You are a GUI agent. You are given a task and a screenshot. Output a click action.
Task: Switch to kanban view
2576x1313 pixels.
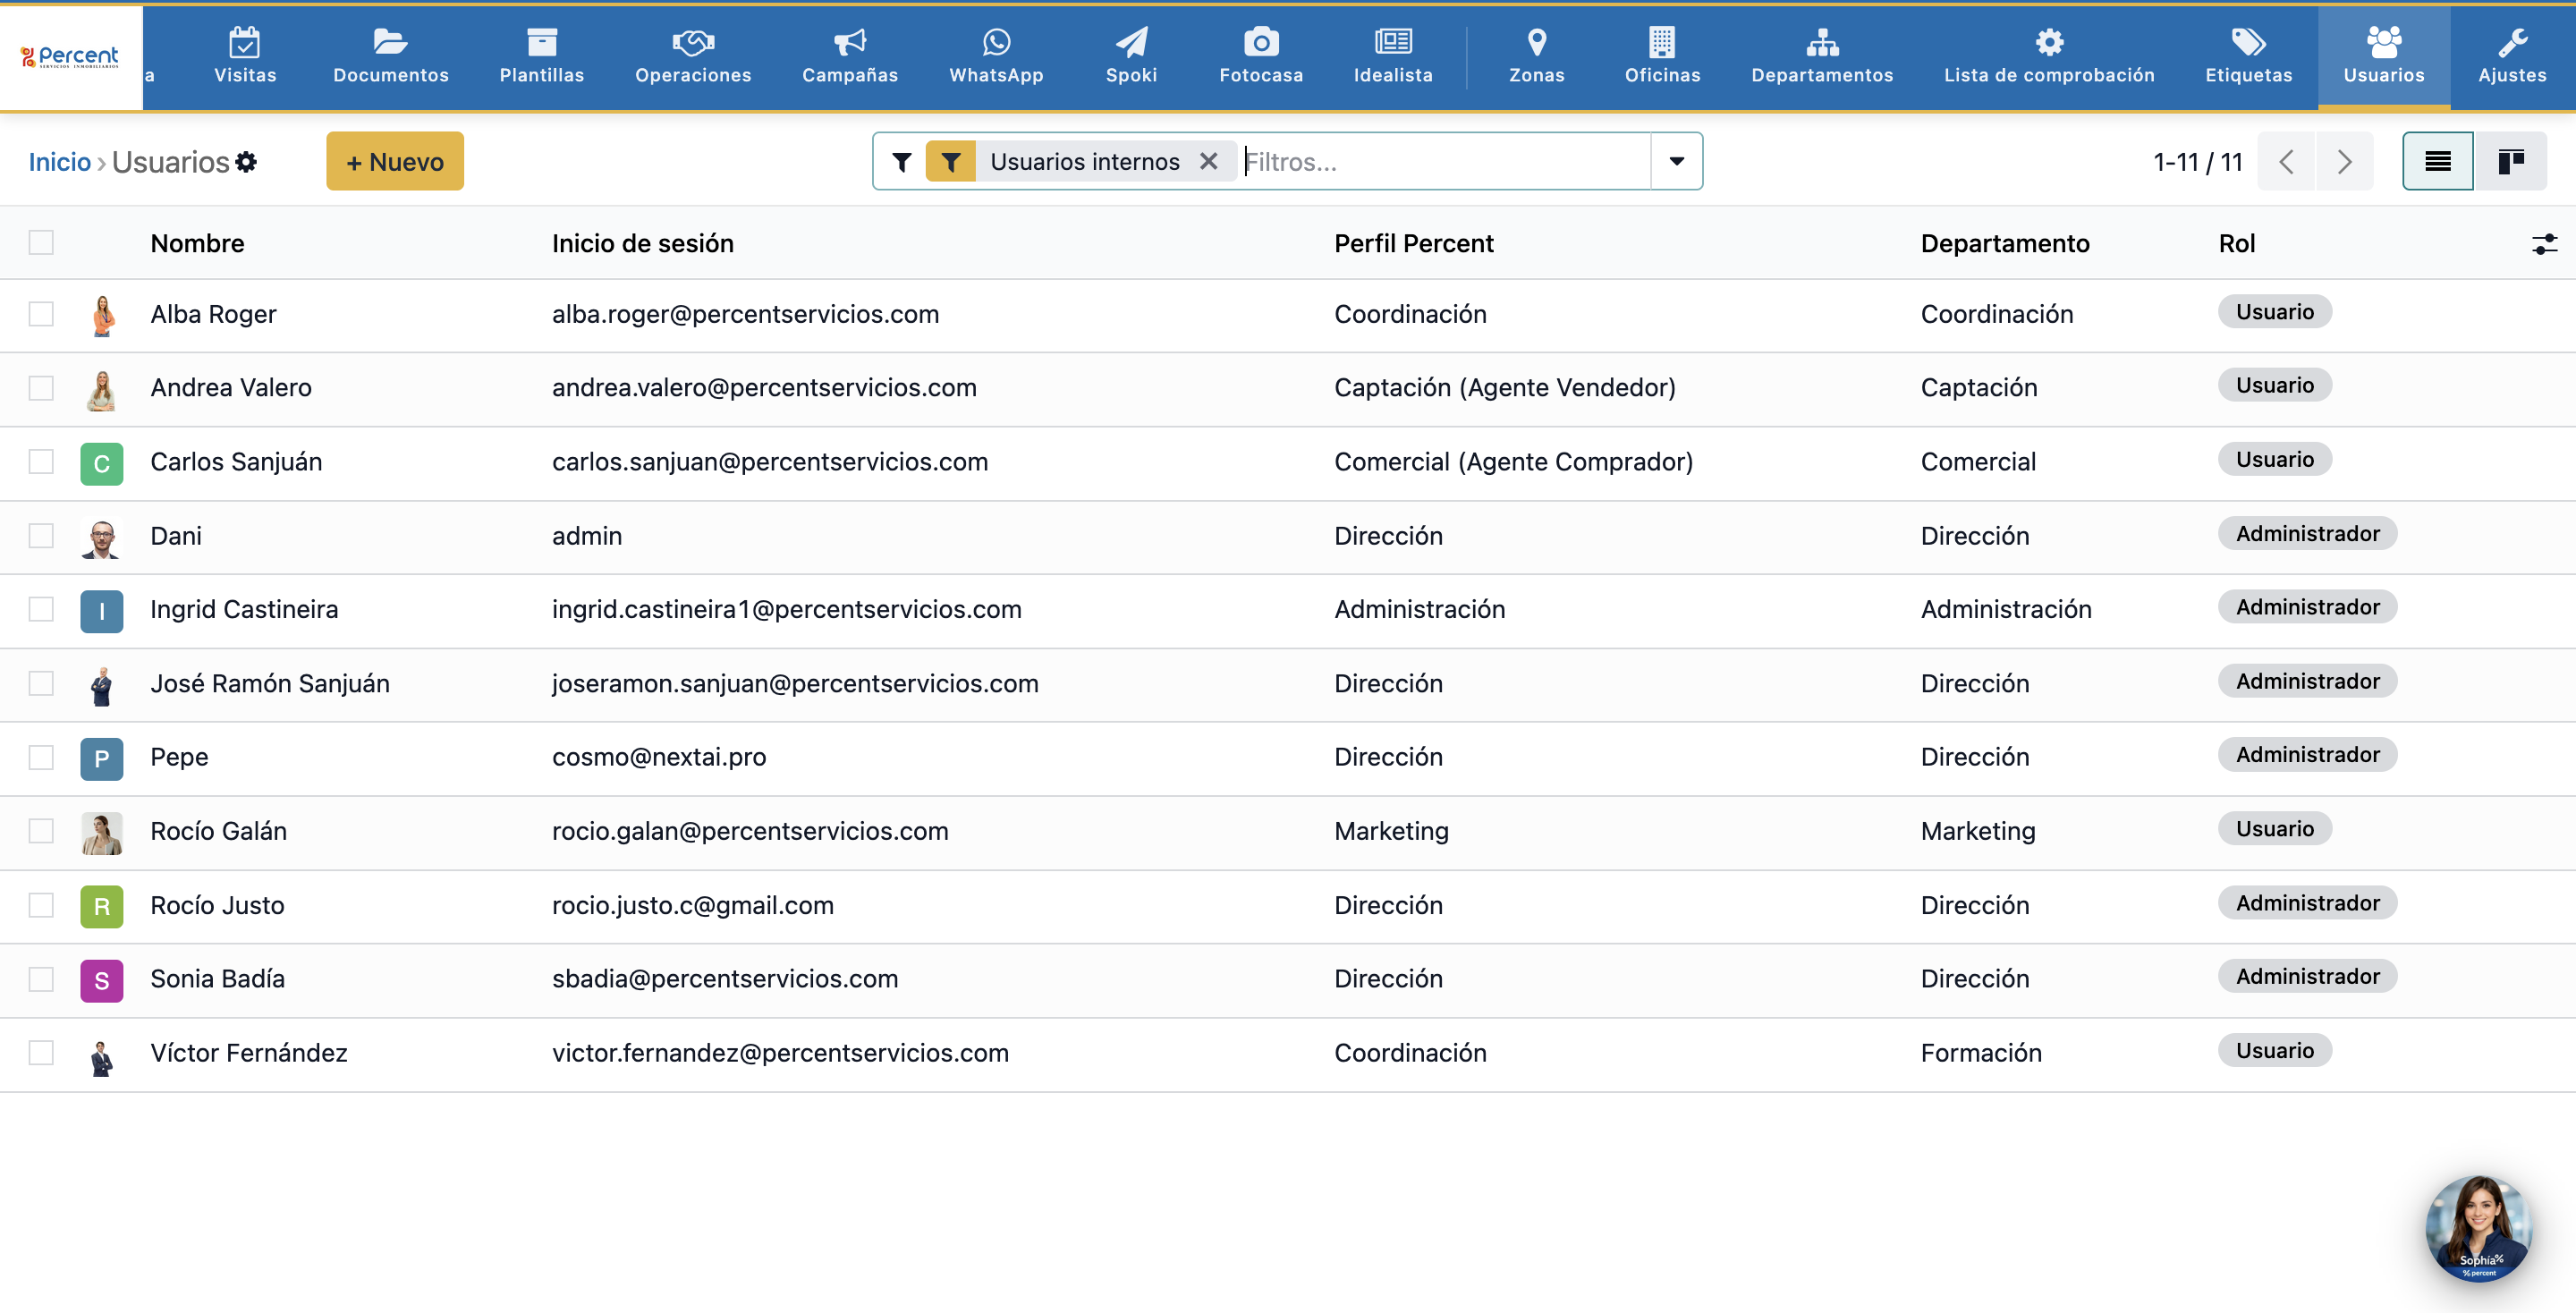[x=2510, y=162]
